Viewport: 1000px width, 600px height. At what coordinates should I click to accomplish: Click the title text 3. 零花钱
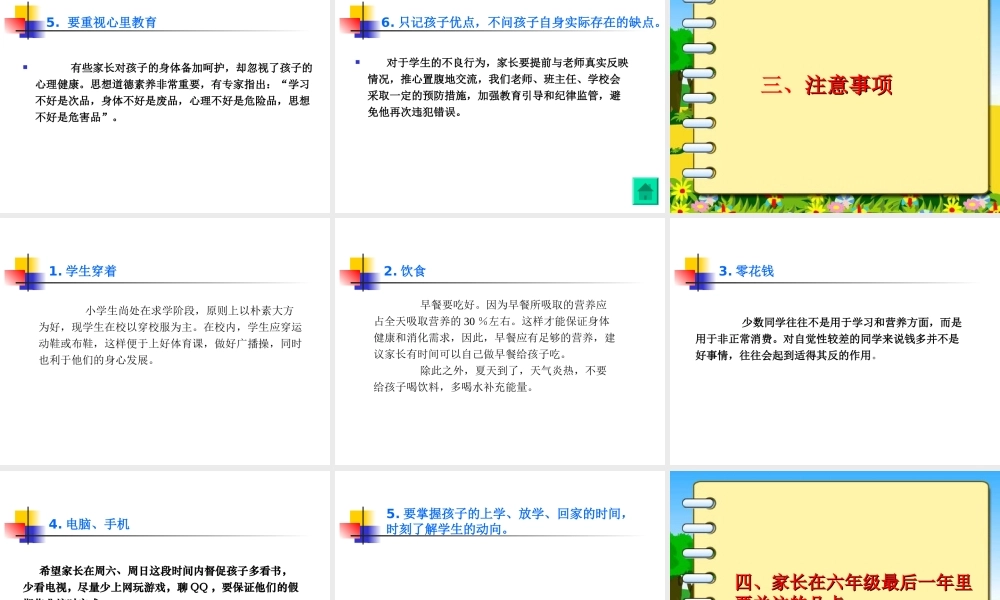(746, 270)
